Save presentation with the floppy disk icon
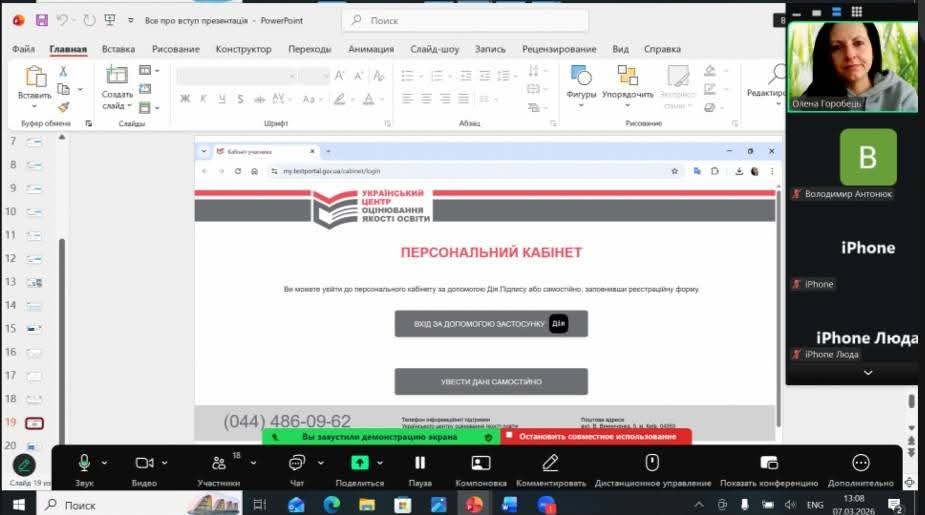The height and width of the screenshot is (515, 925). tap(41, 20)
